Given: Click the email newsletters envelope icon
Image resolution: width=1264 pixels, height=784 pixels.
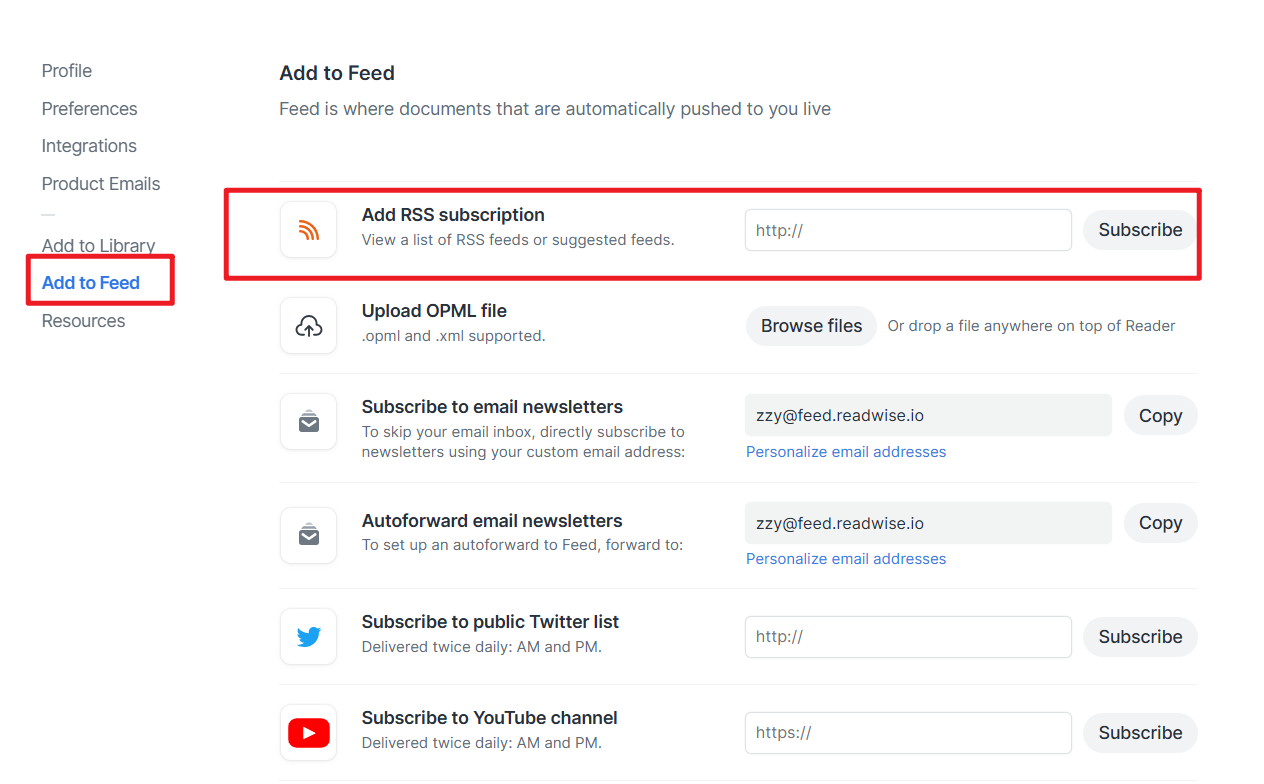Looking at the screenshot, I should pos(309,422).
